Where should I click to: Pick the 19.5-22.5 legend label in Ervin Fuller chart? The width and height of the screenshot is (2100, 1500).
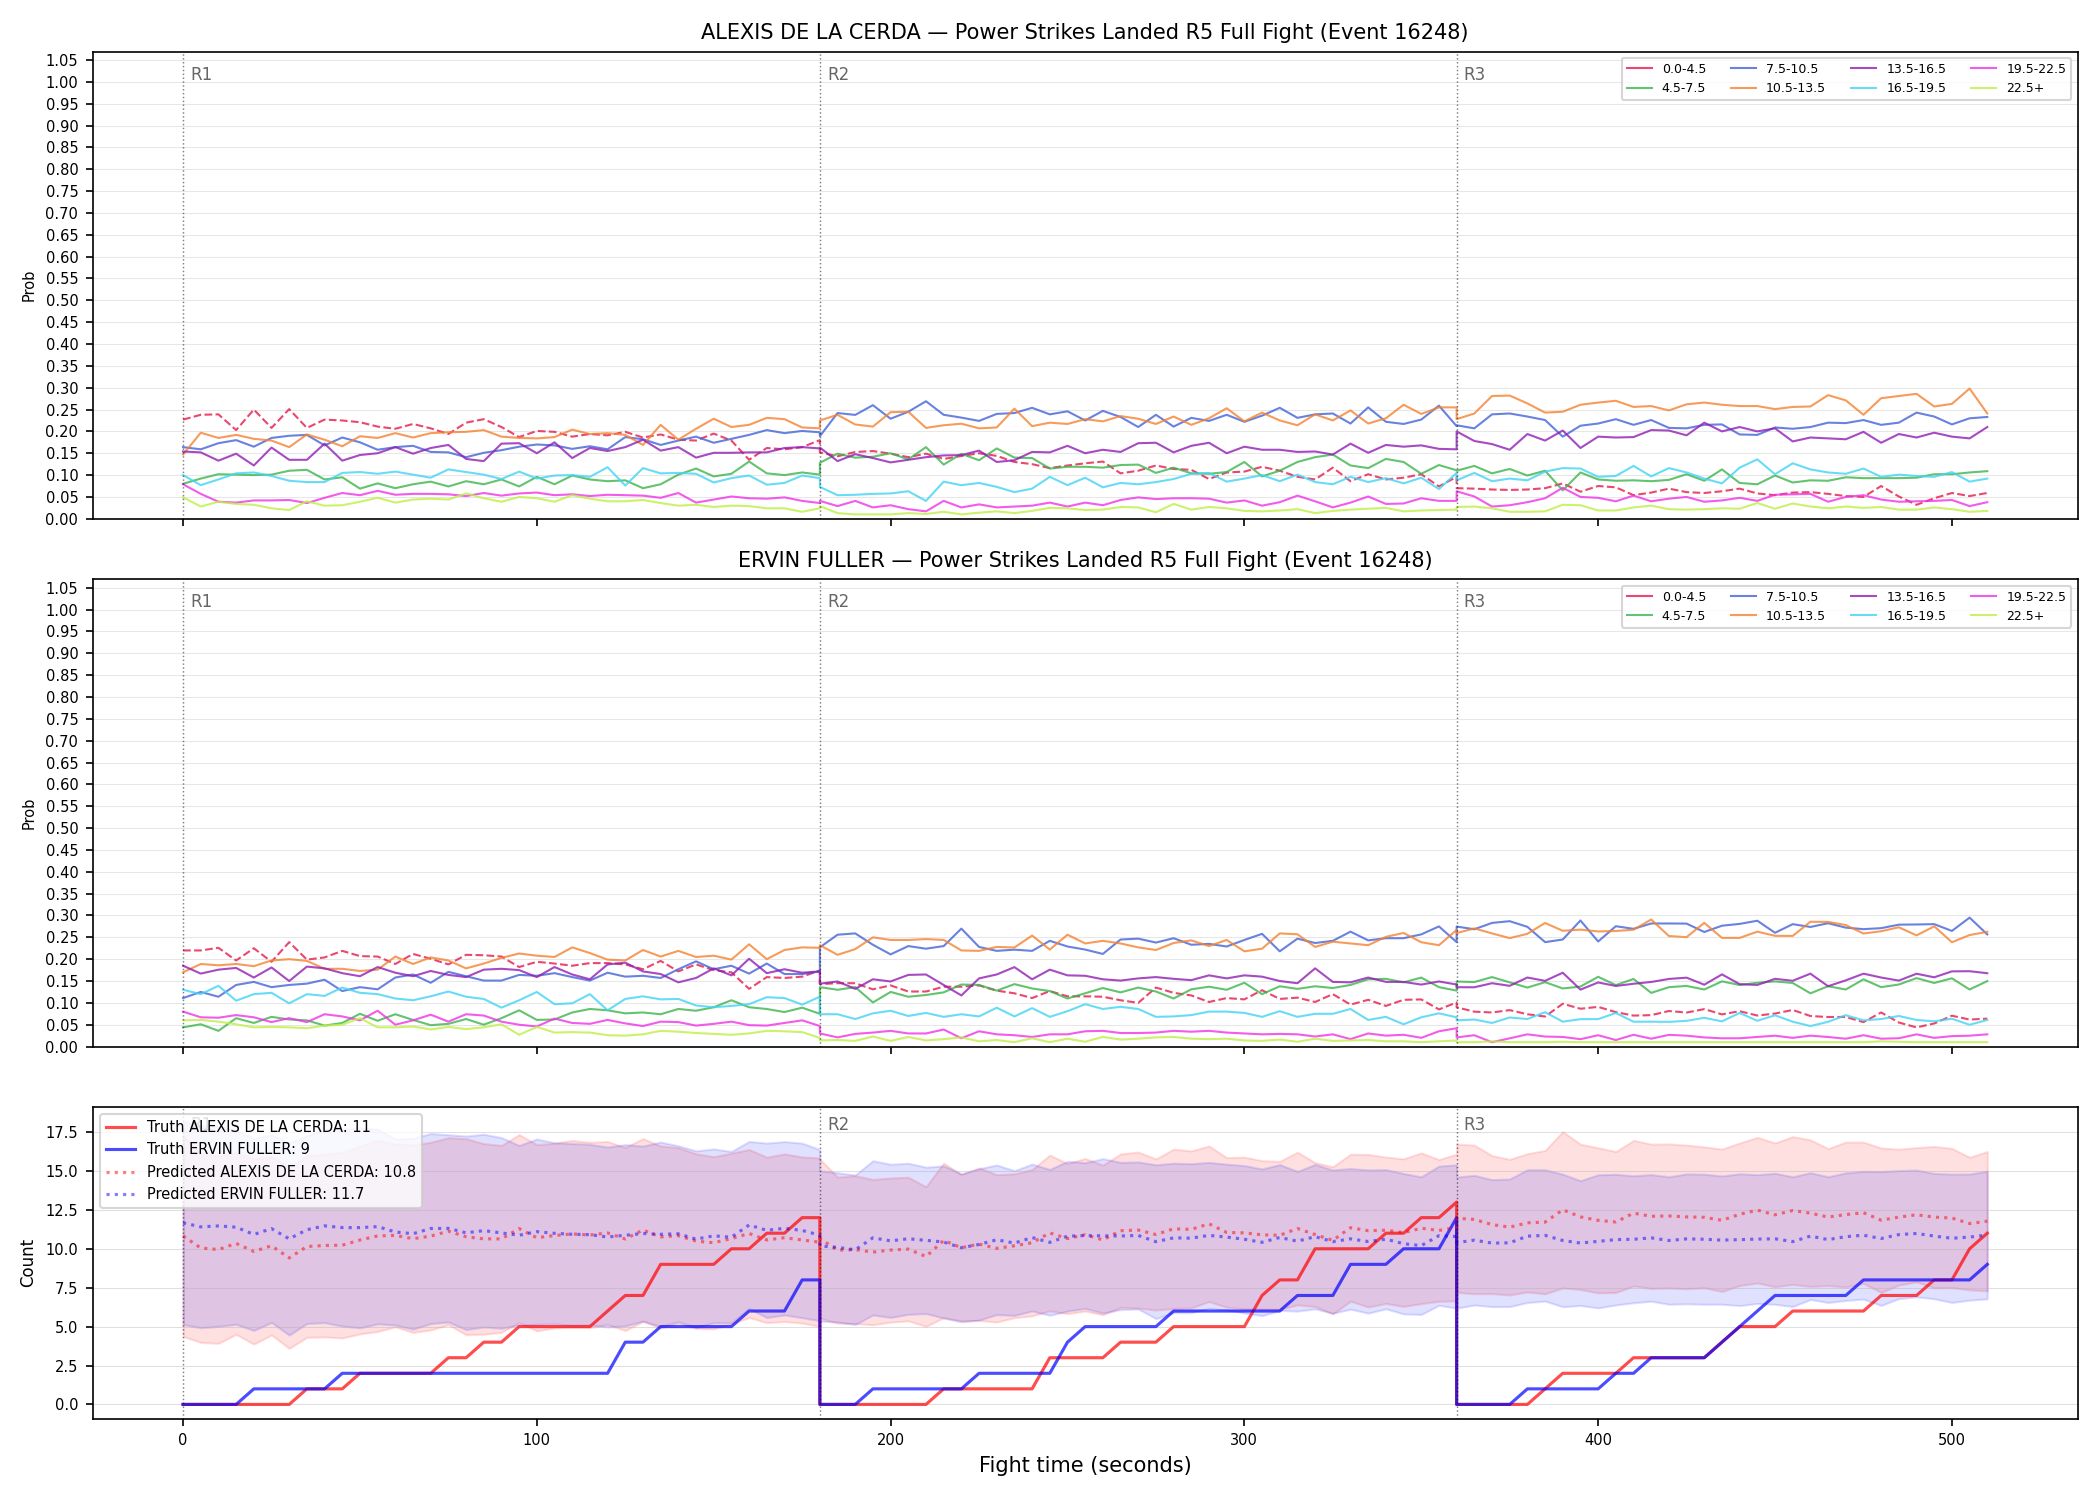click(x=2036, y=597)
